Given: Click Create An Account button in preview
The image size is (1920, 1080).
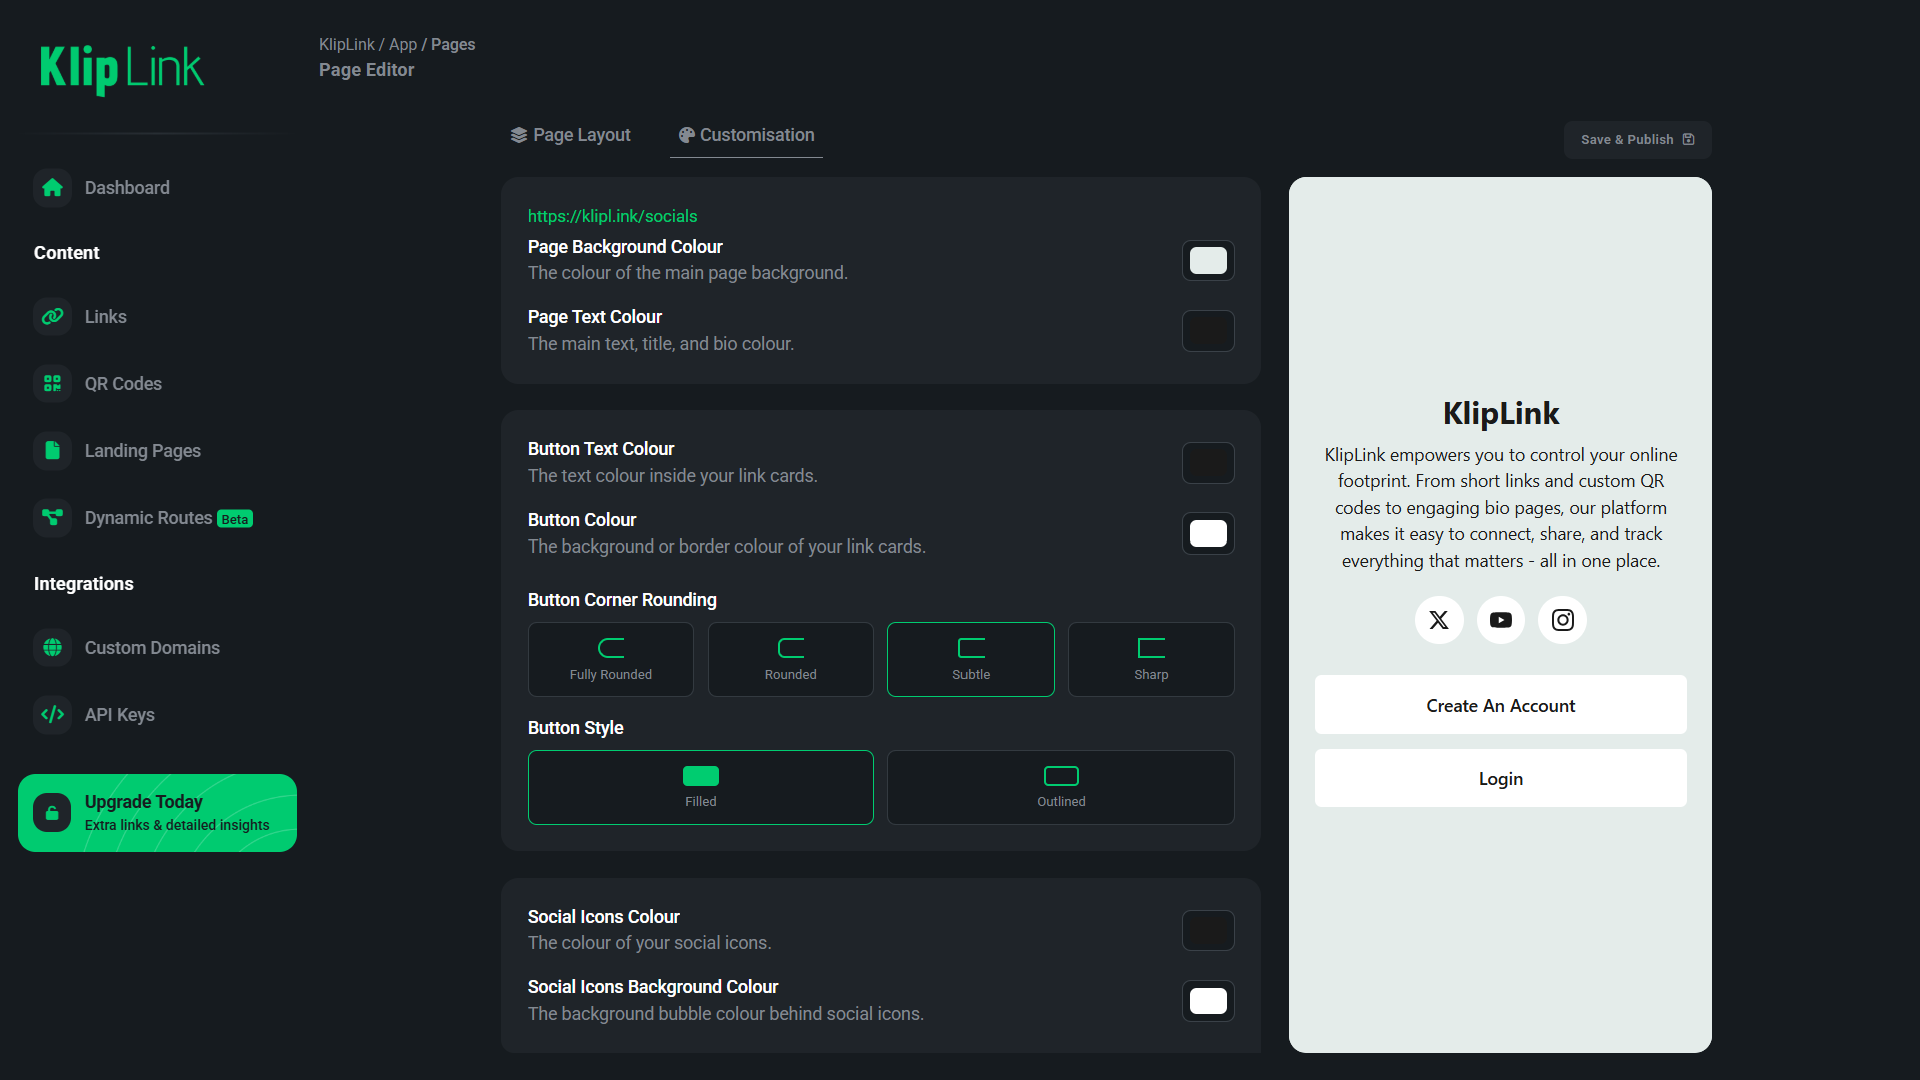Looking at the screenshot, I should [1501, 706].
